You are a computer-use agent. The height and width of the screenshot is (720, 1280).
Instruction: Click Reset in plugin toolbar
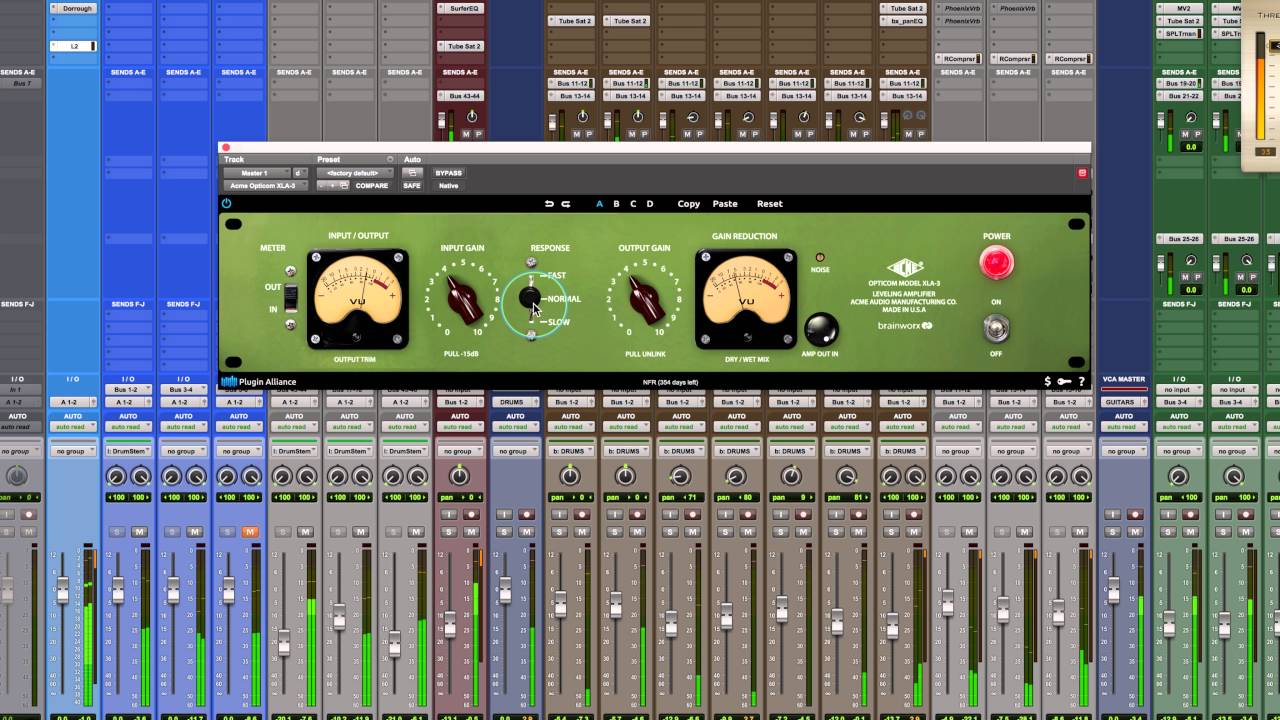[770, 204]
